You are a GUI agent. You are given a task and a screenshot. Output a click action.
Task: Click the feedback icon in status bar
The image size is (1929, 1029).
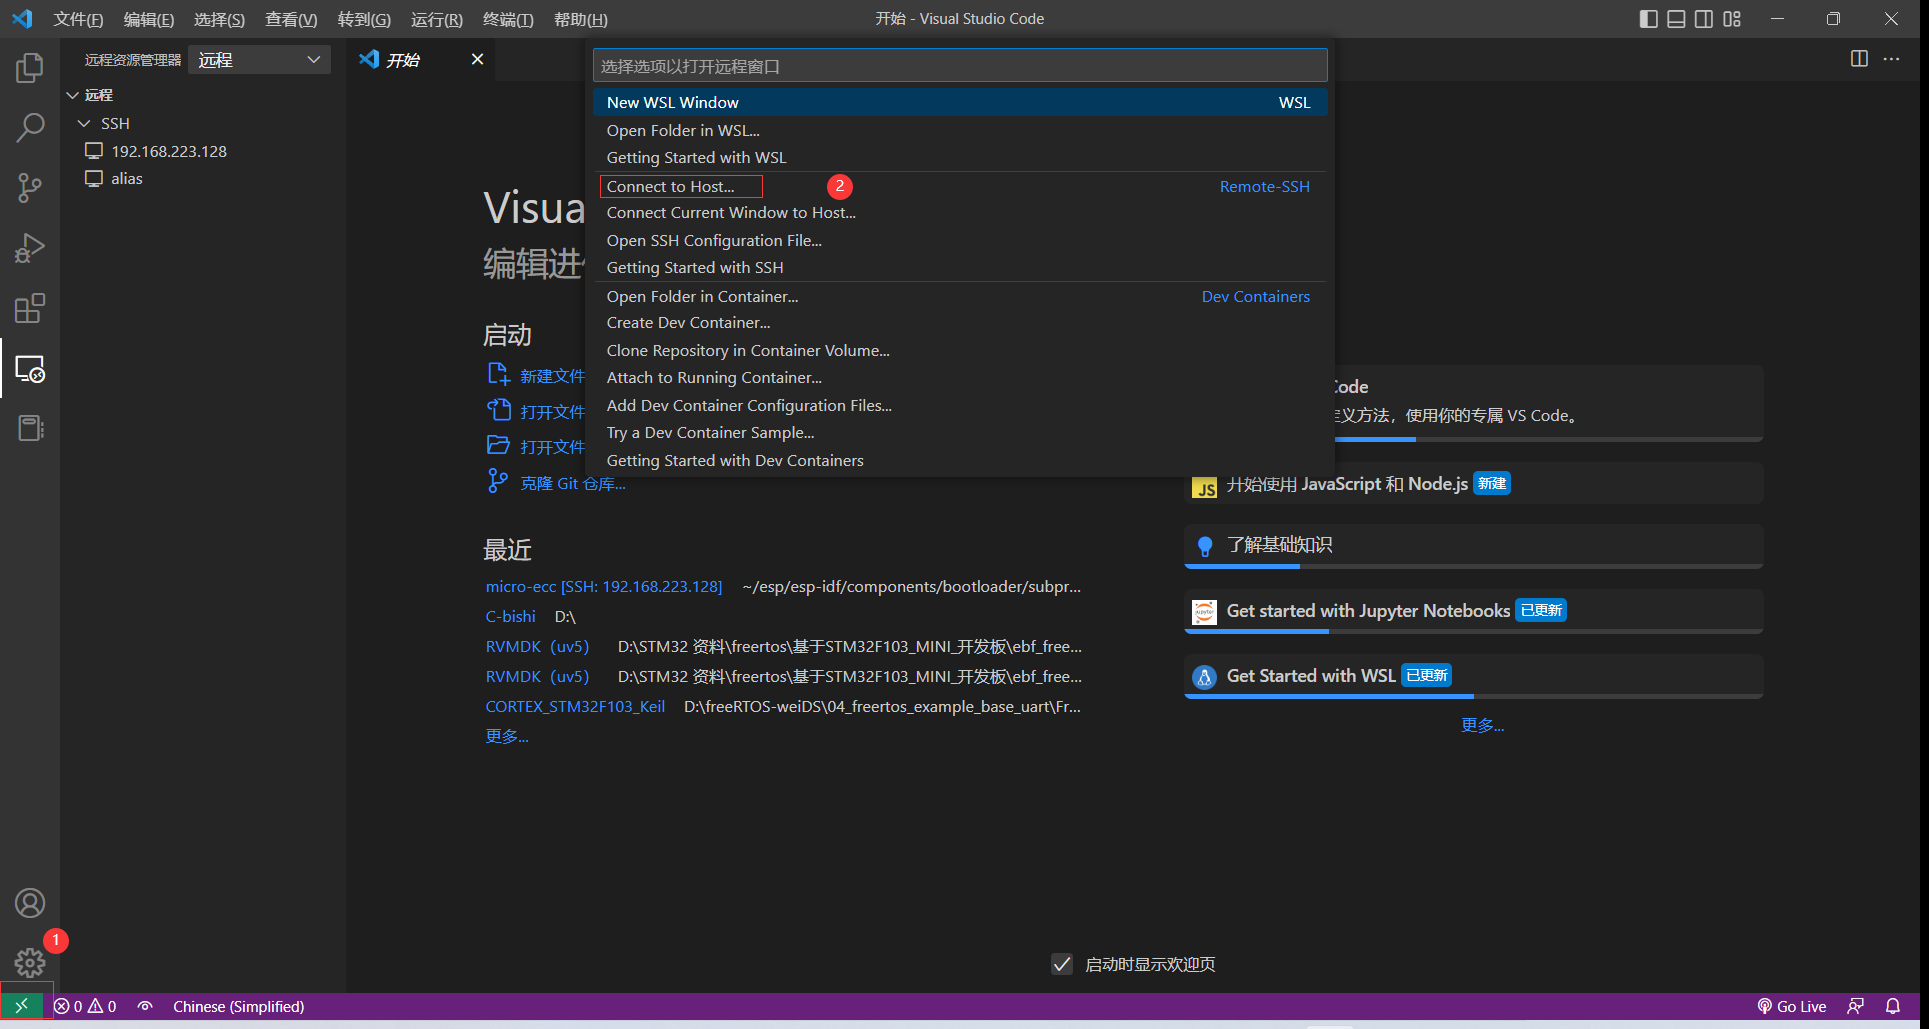tap(1856, 1006)
